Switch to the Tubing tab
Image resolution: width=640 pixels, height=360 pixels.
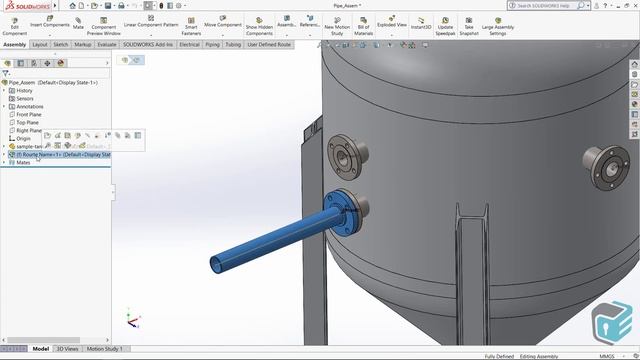(233, 44)
